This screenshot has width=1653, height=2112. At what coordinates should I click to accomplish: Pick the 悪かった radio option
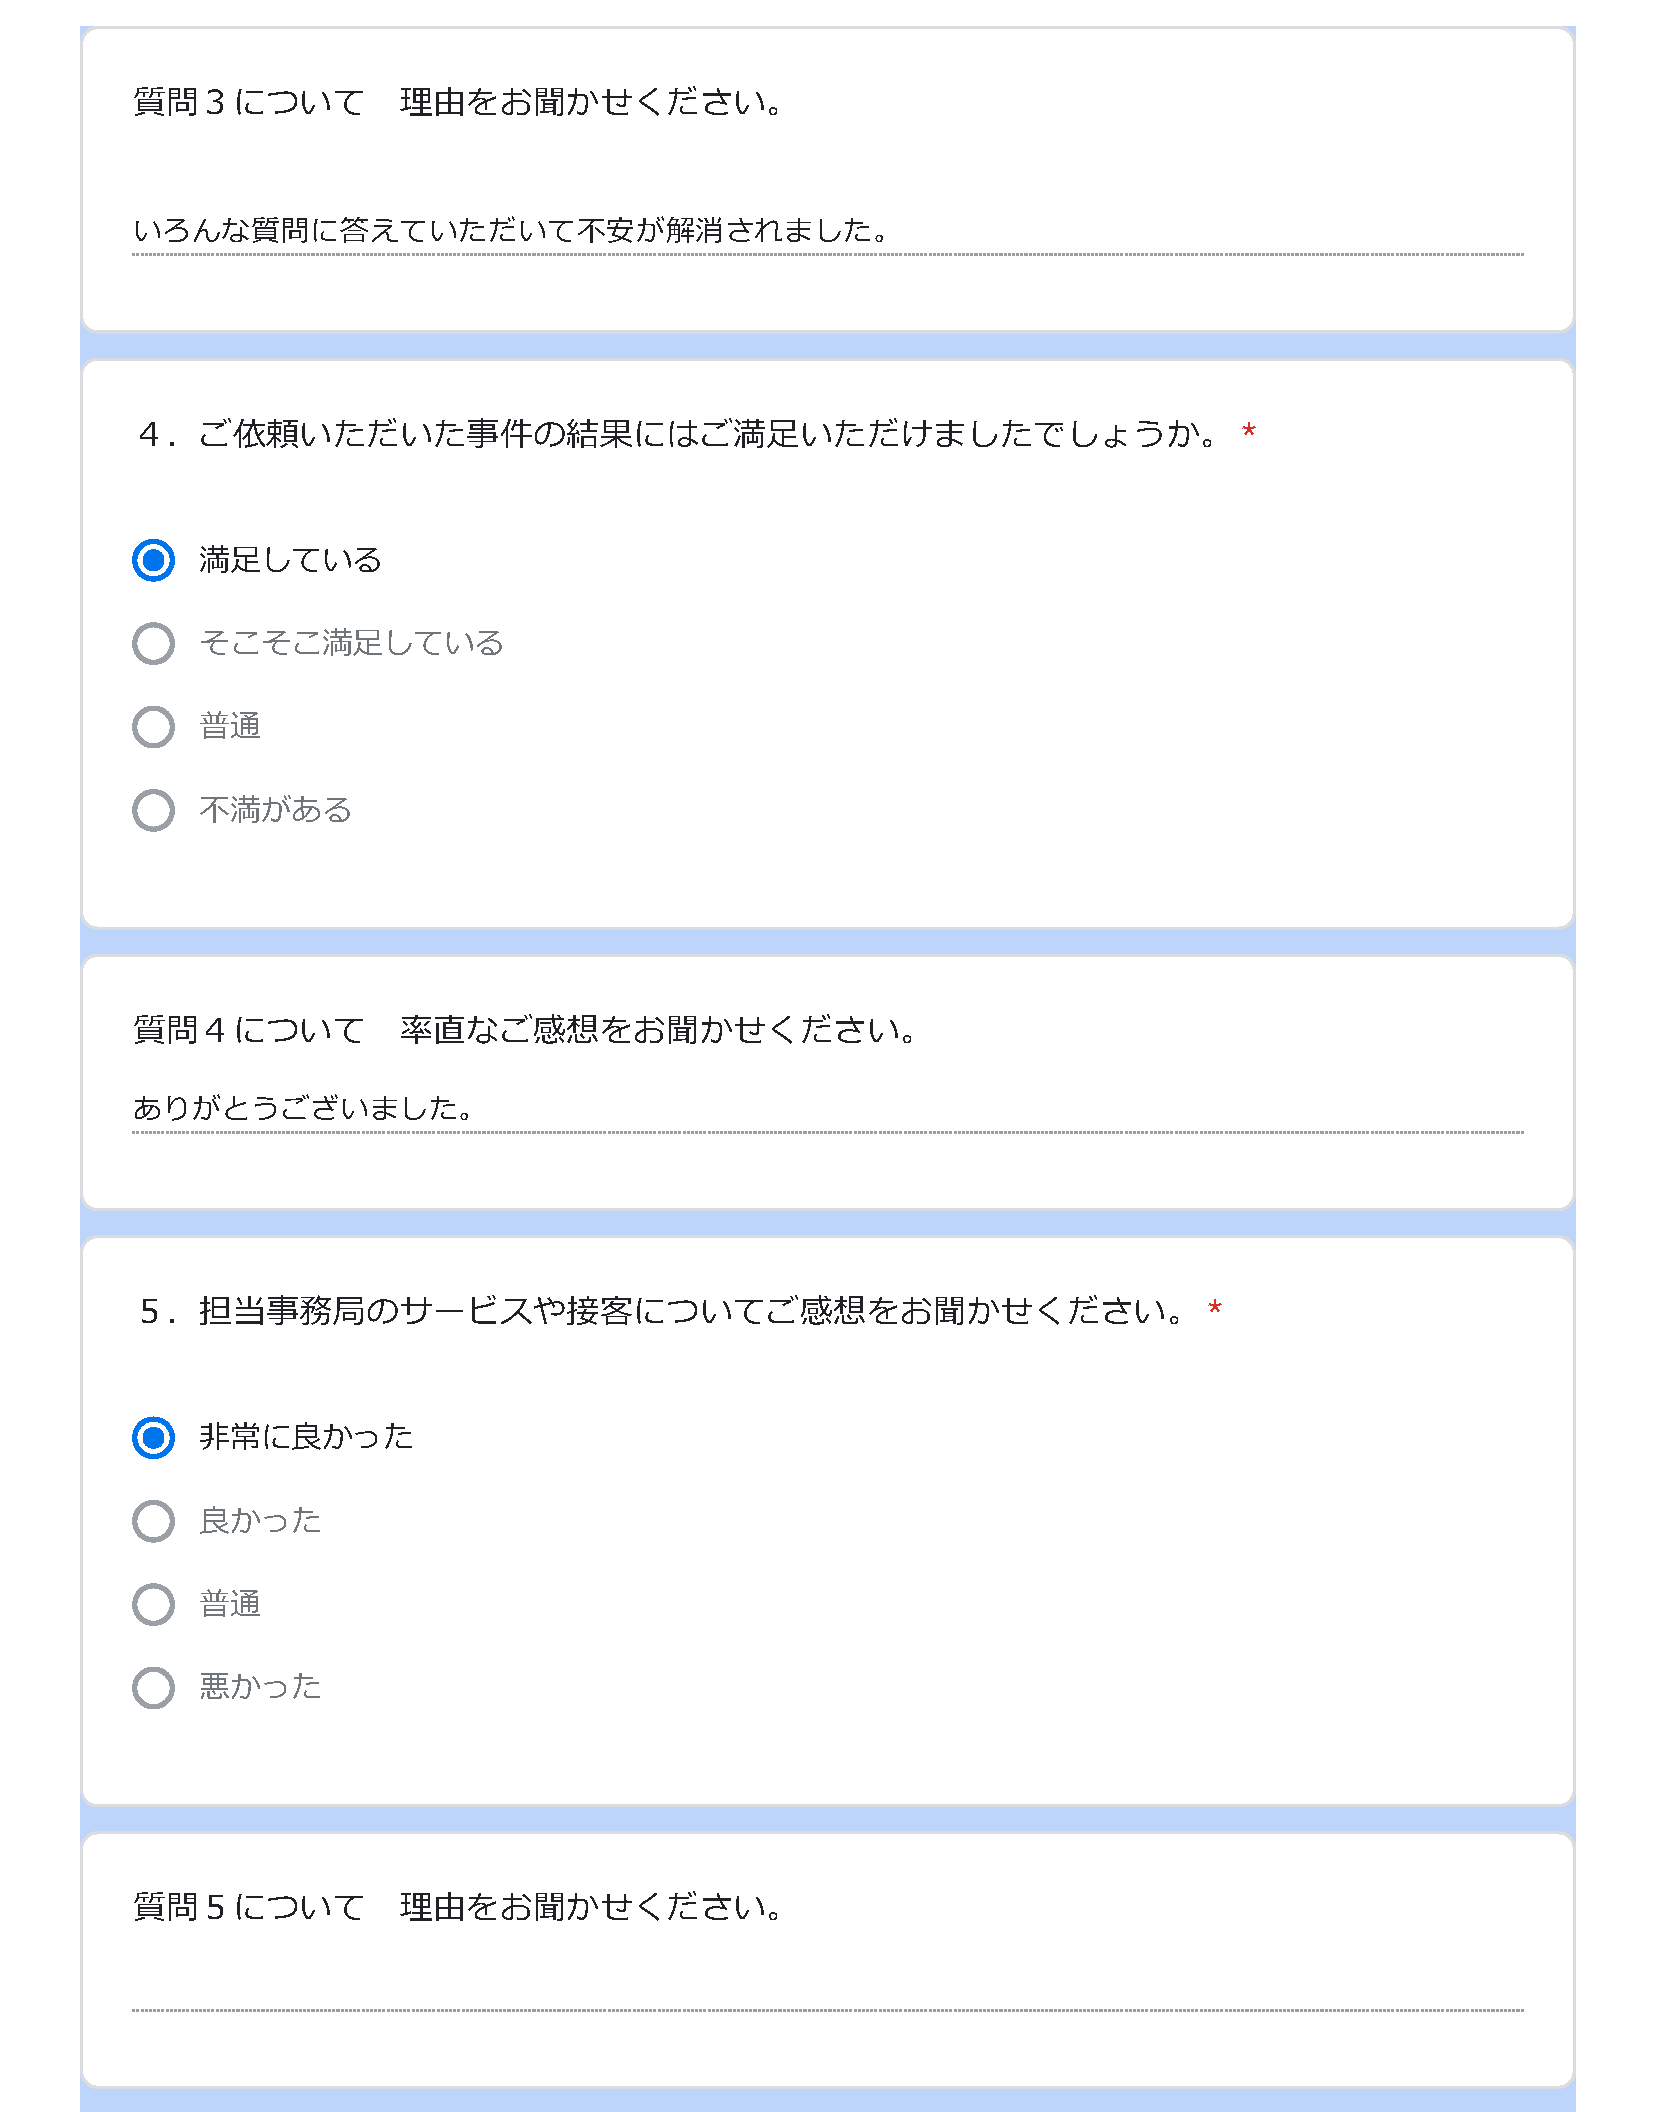tap(153, 1688)
